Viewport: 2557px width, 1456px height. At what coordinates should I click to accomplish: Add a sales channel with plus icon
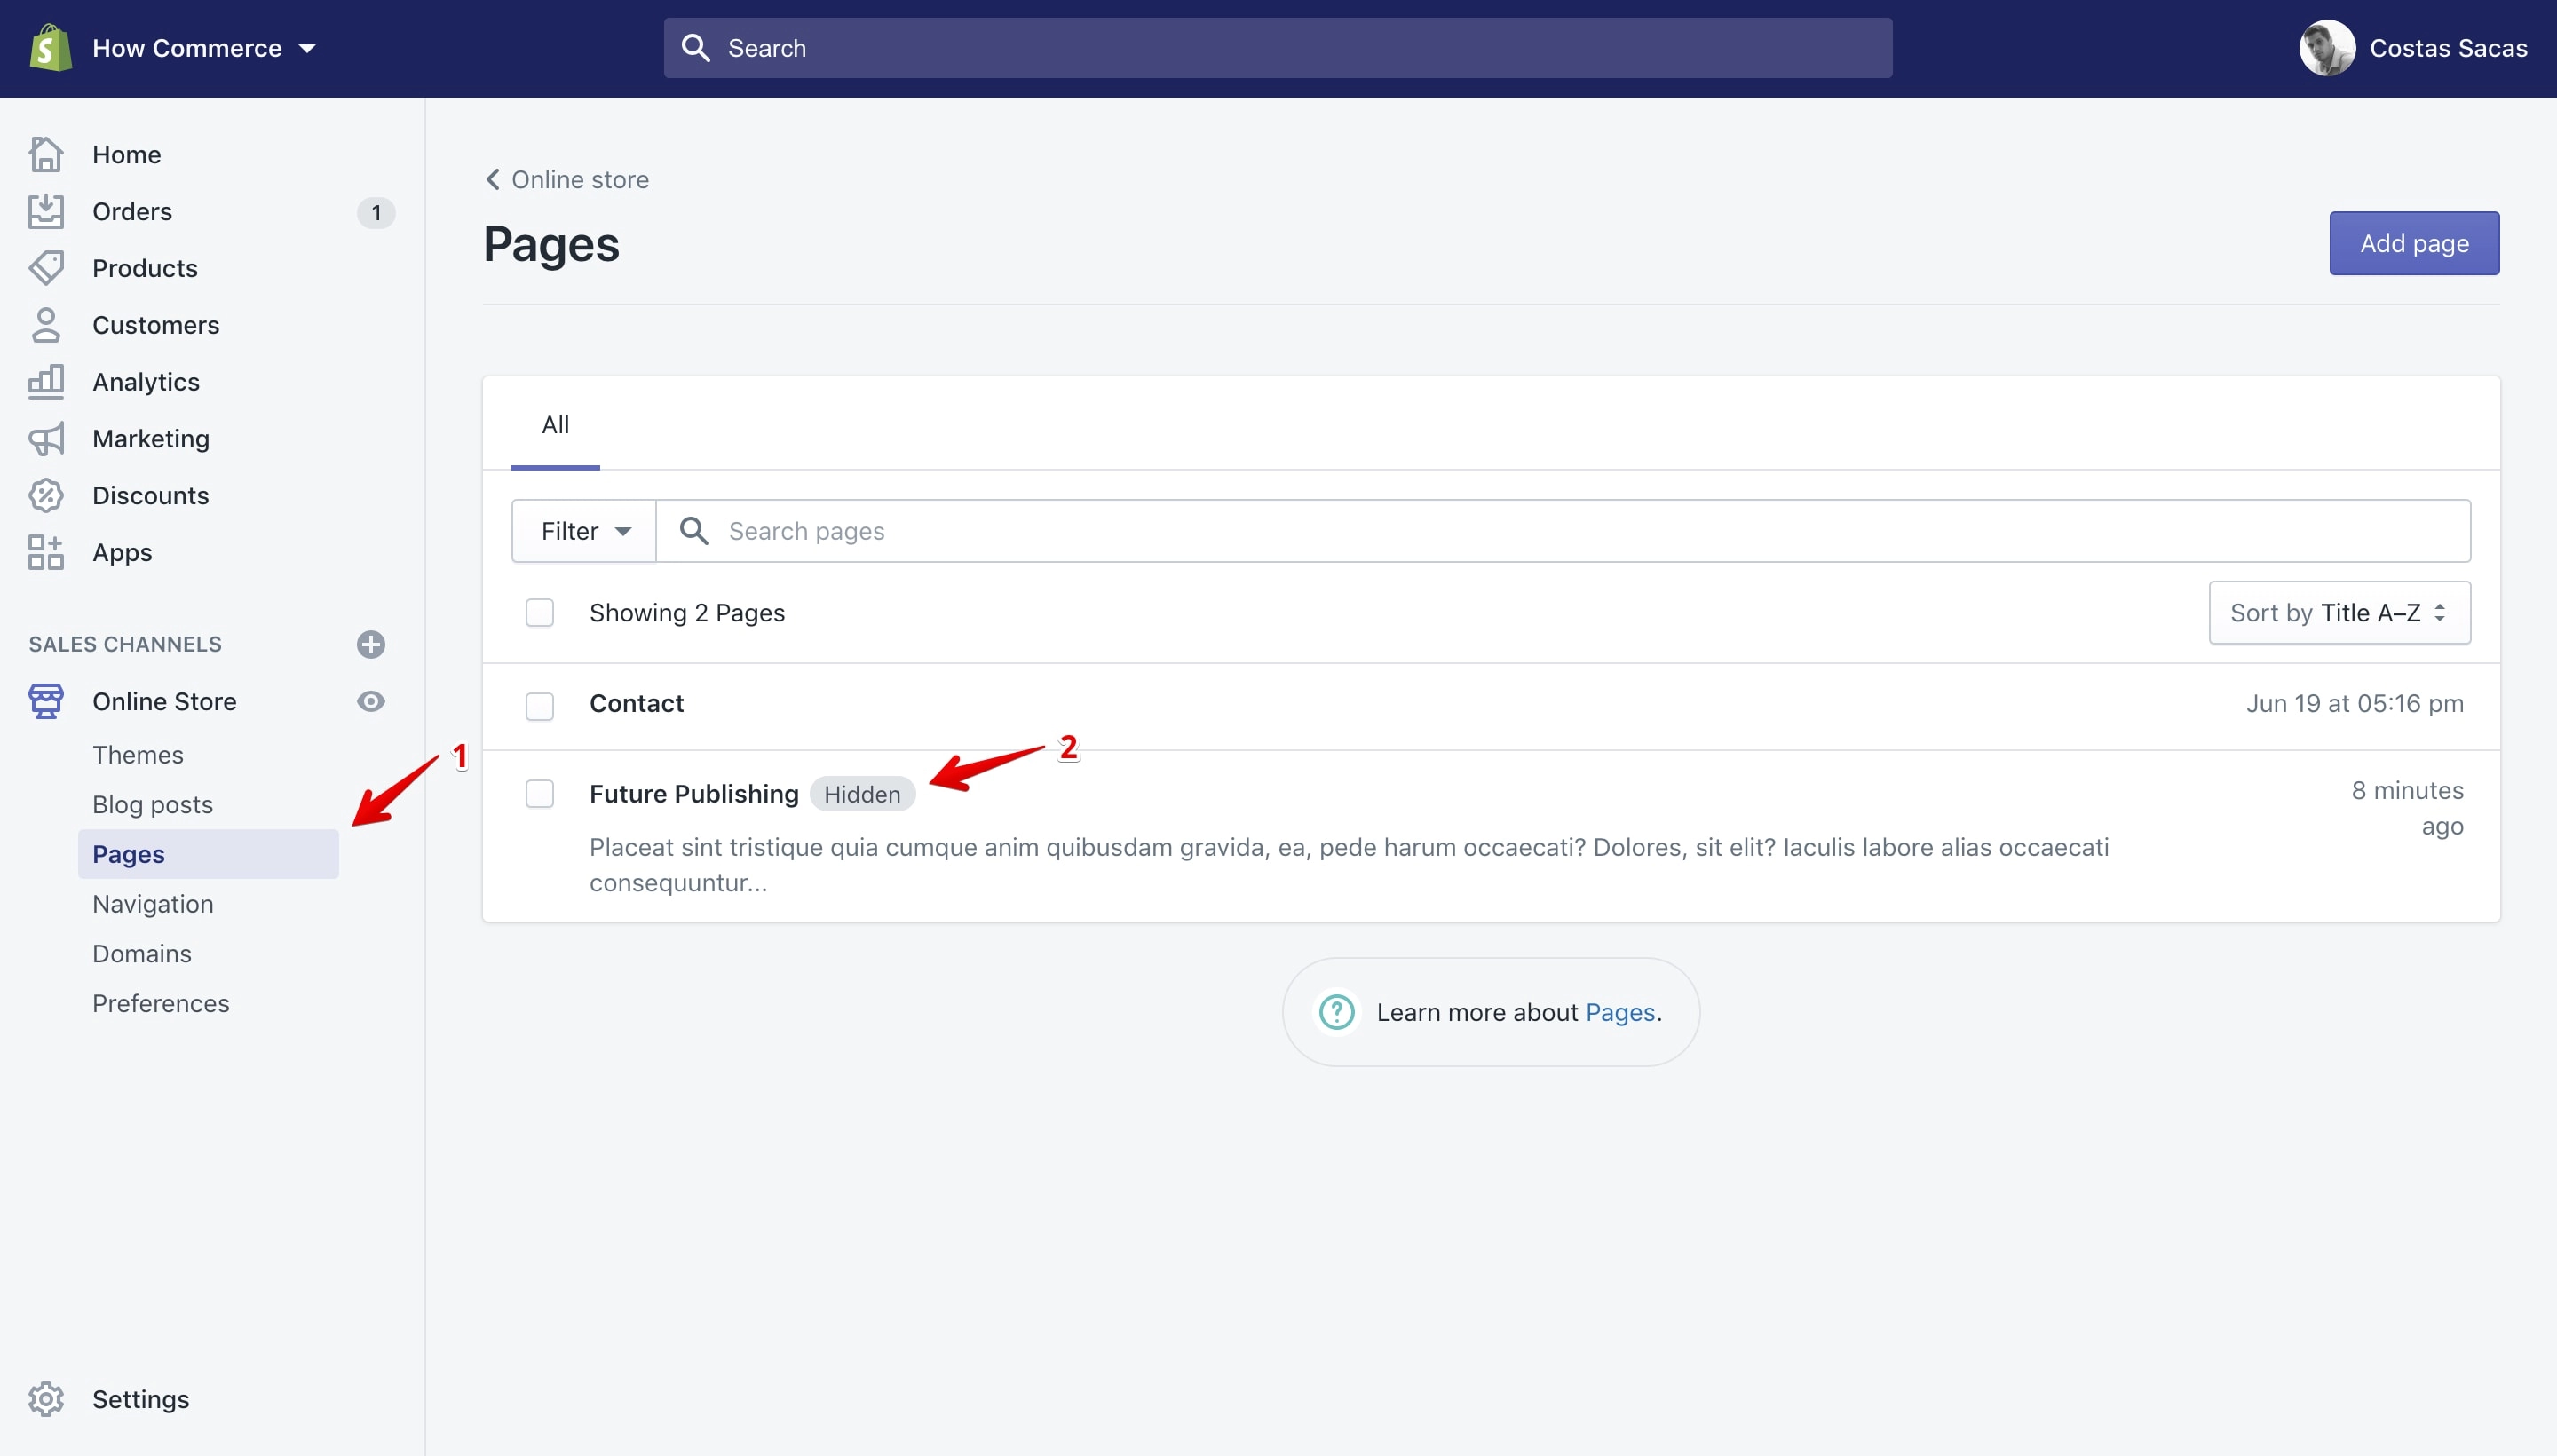coord(371,644)
